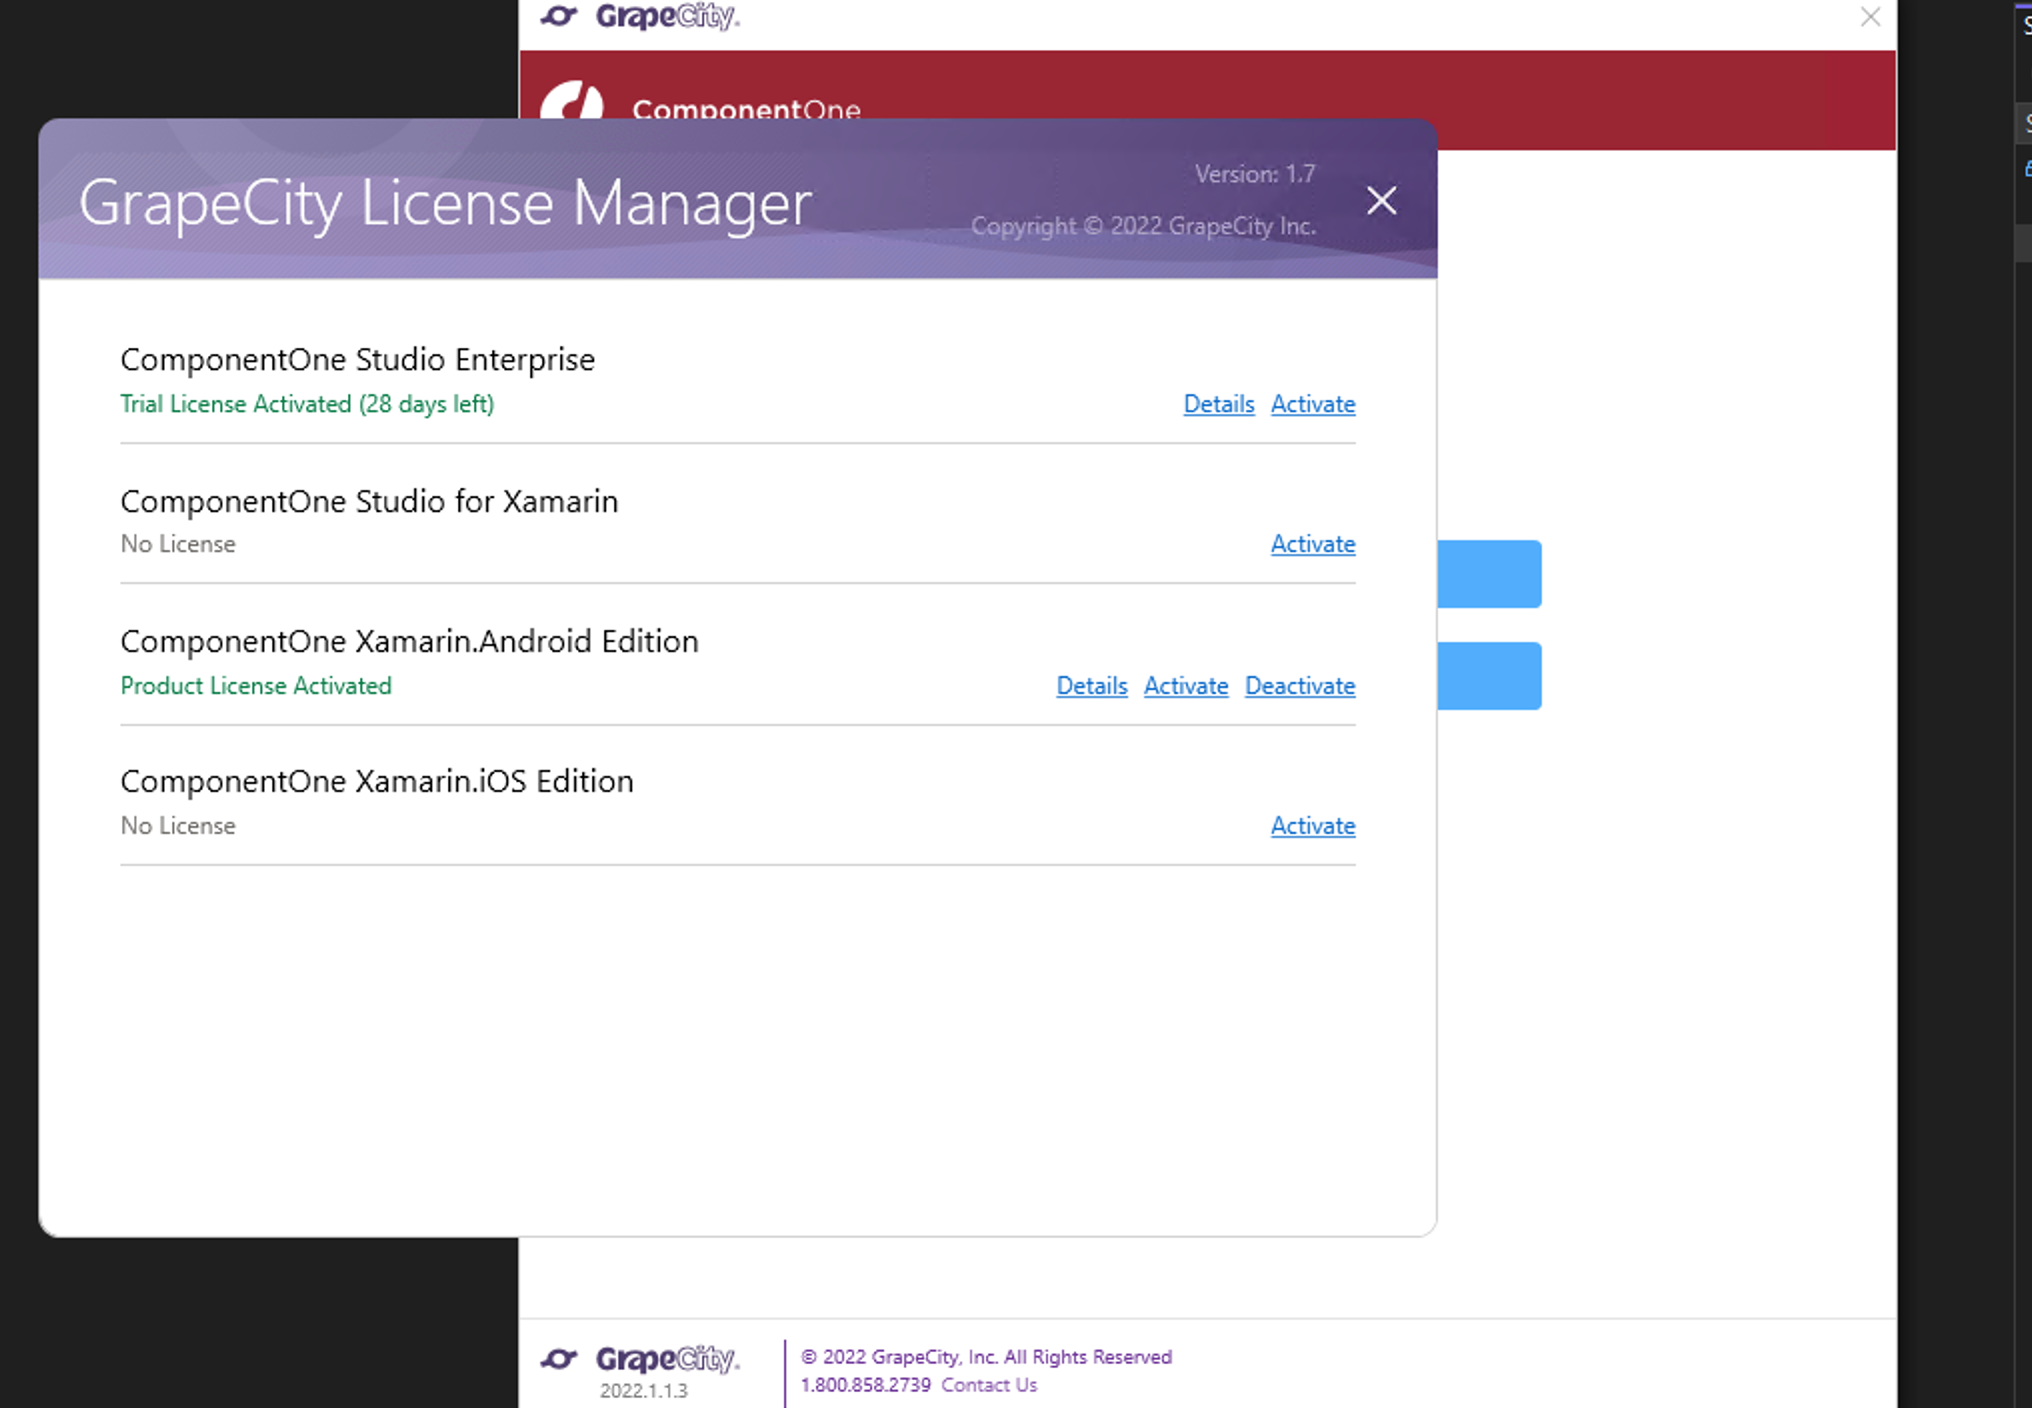Select 'ComponentOne Xamarin.iOS Edition' product name
Viewport: 2032px width, 1408px height.
coord(377,781)
